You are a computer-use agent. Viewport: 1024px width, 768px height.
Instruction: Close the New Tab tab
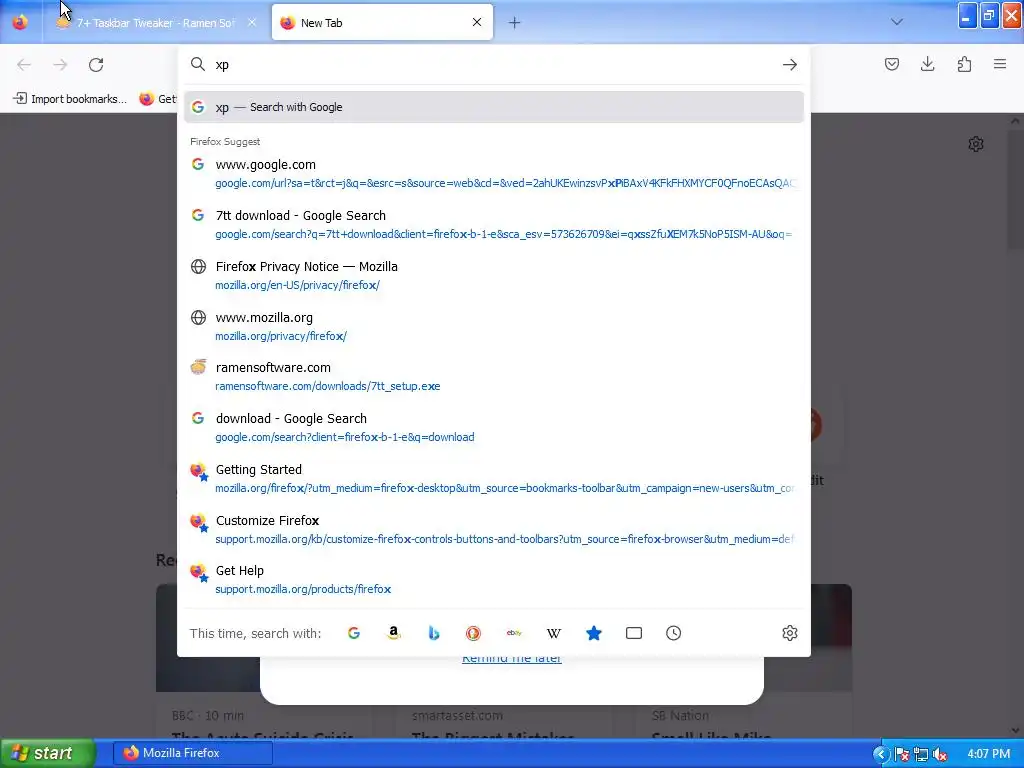(x=477, y=22)
